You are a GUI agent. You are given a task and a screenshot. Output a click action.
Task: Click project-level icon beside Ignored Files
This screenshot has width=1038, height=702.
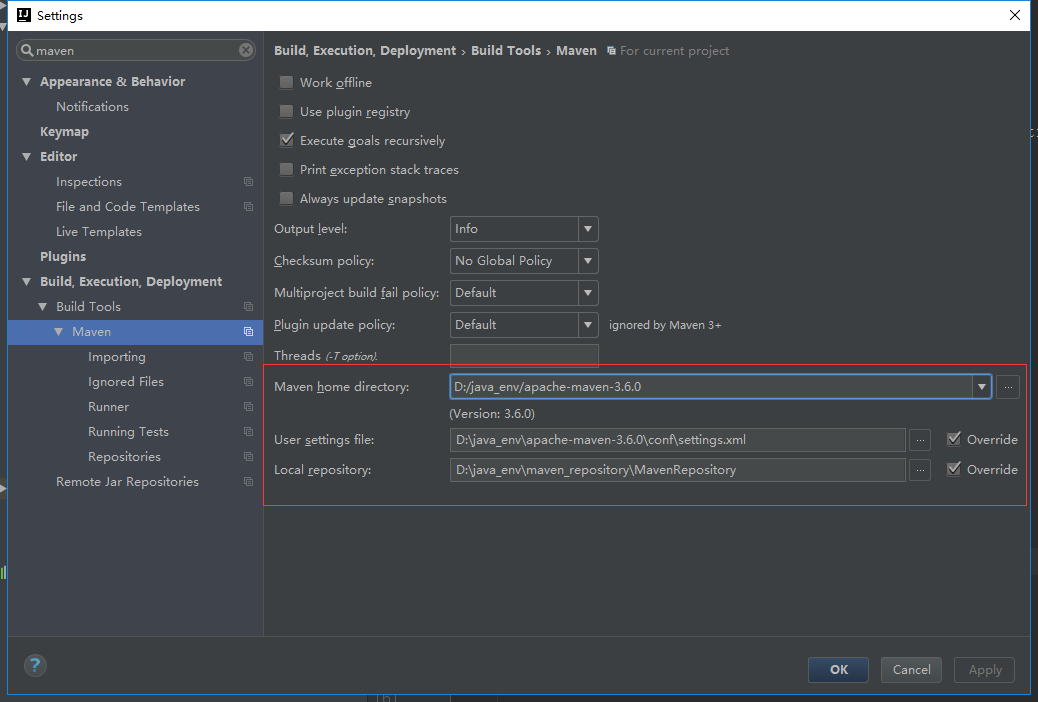248,381
